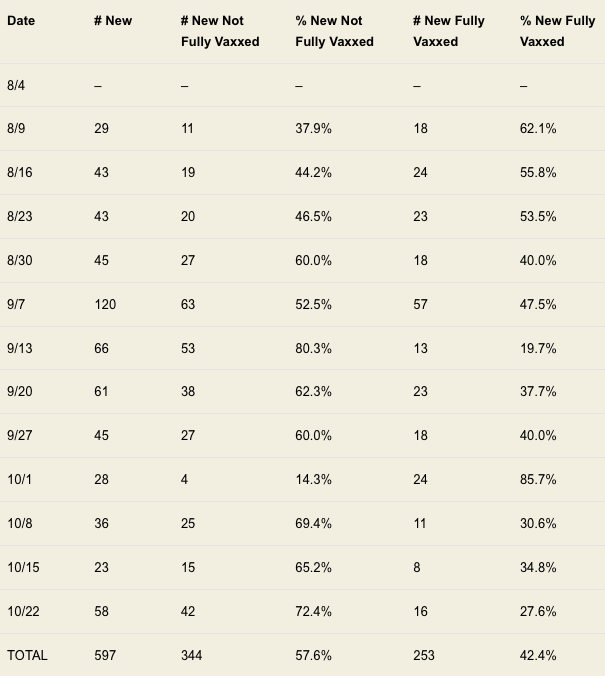The image size is (605, 676).
Task: Click the Date column header
Action: click(x=20, y=21)
